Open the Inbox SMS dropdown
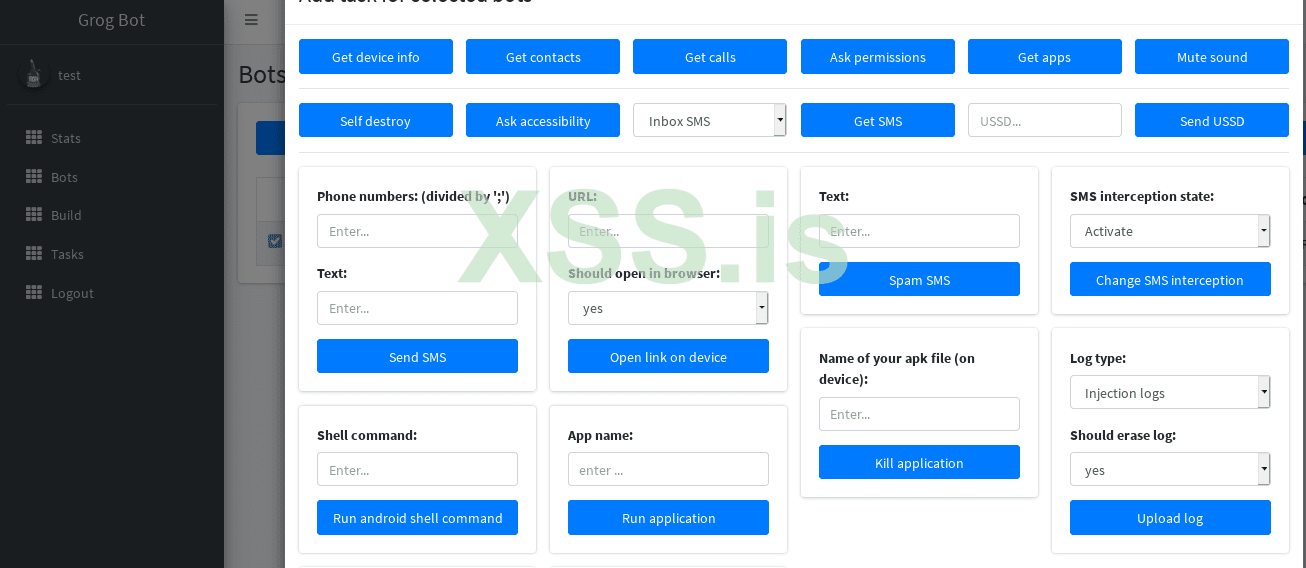Screen dimensions: 1306x568 click(710, 120)
